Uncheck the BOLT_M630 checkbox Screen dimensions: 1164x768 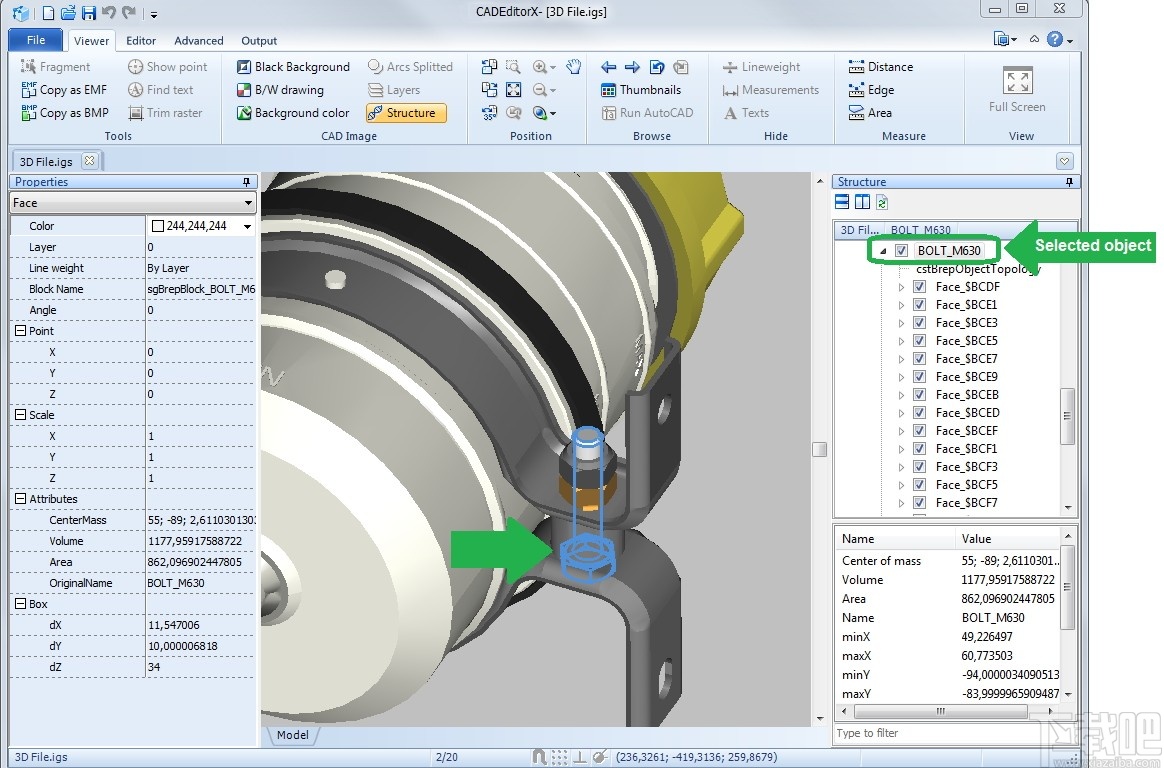click(x=902, y=251)
